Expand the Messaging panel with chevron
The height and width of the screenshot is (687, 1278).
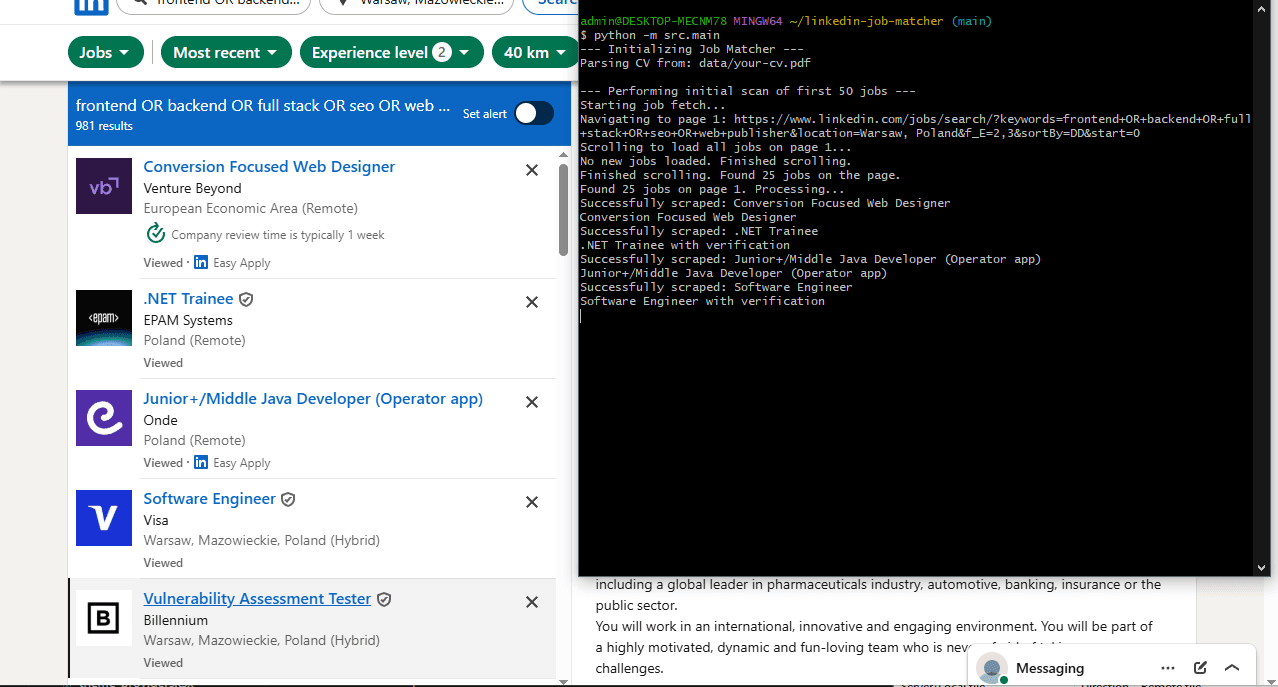pyautogui.click(x=1232, y=668)
